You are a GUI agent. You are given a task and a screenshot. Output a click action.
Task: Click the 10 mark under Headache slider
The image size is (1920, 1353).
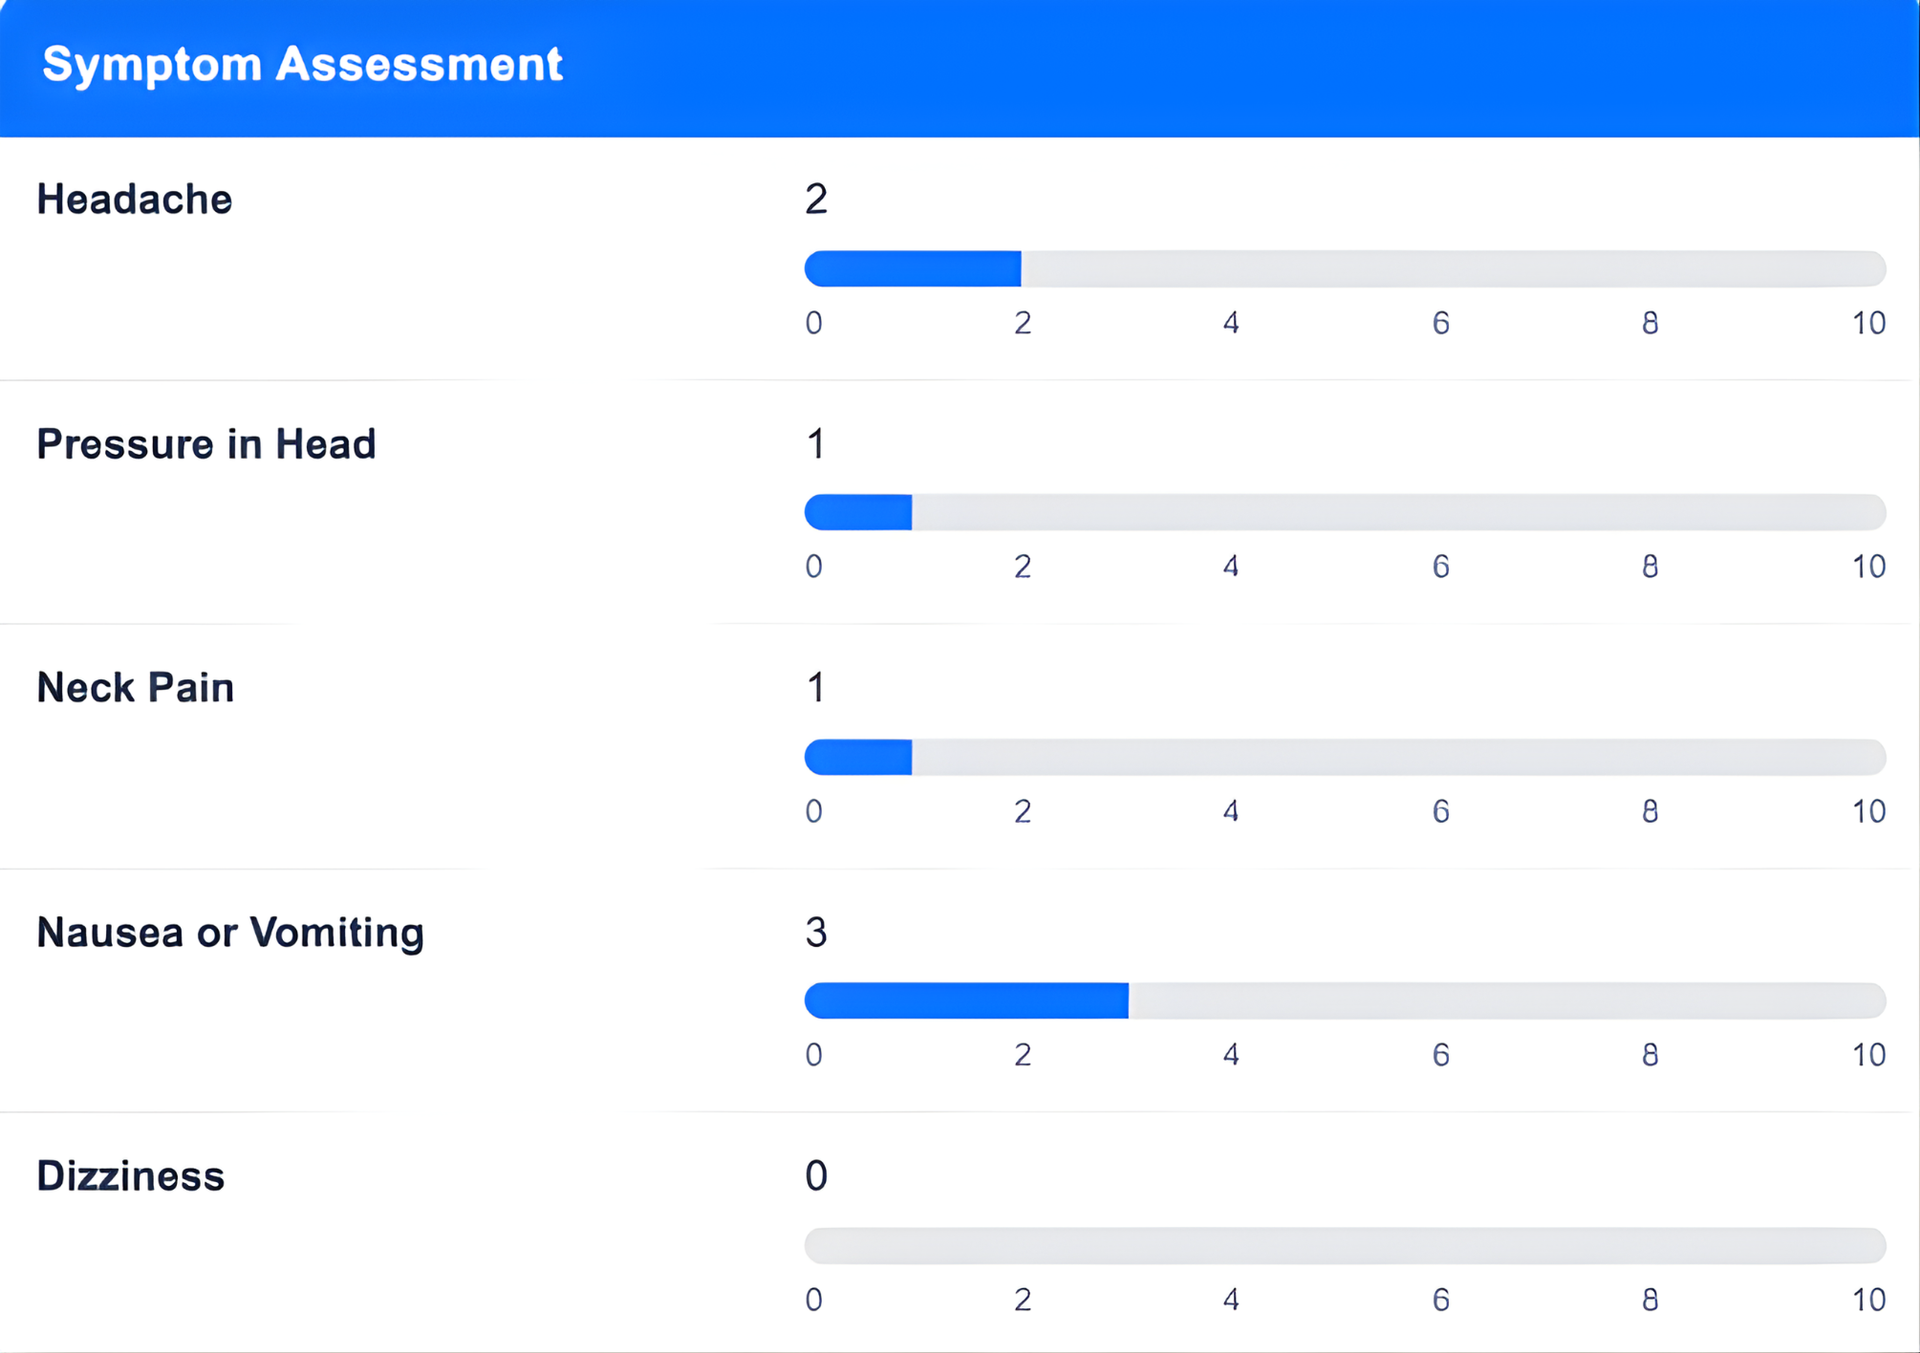click(1868, 323)
